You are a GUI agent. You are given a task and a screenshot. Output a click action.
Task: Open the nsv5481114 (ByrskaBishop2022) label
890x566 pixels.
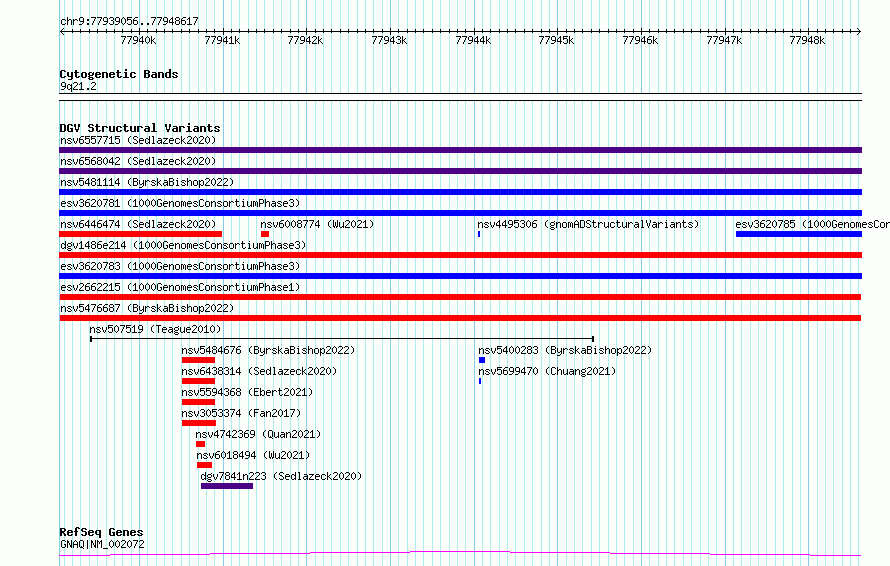[147, 182]
